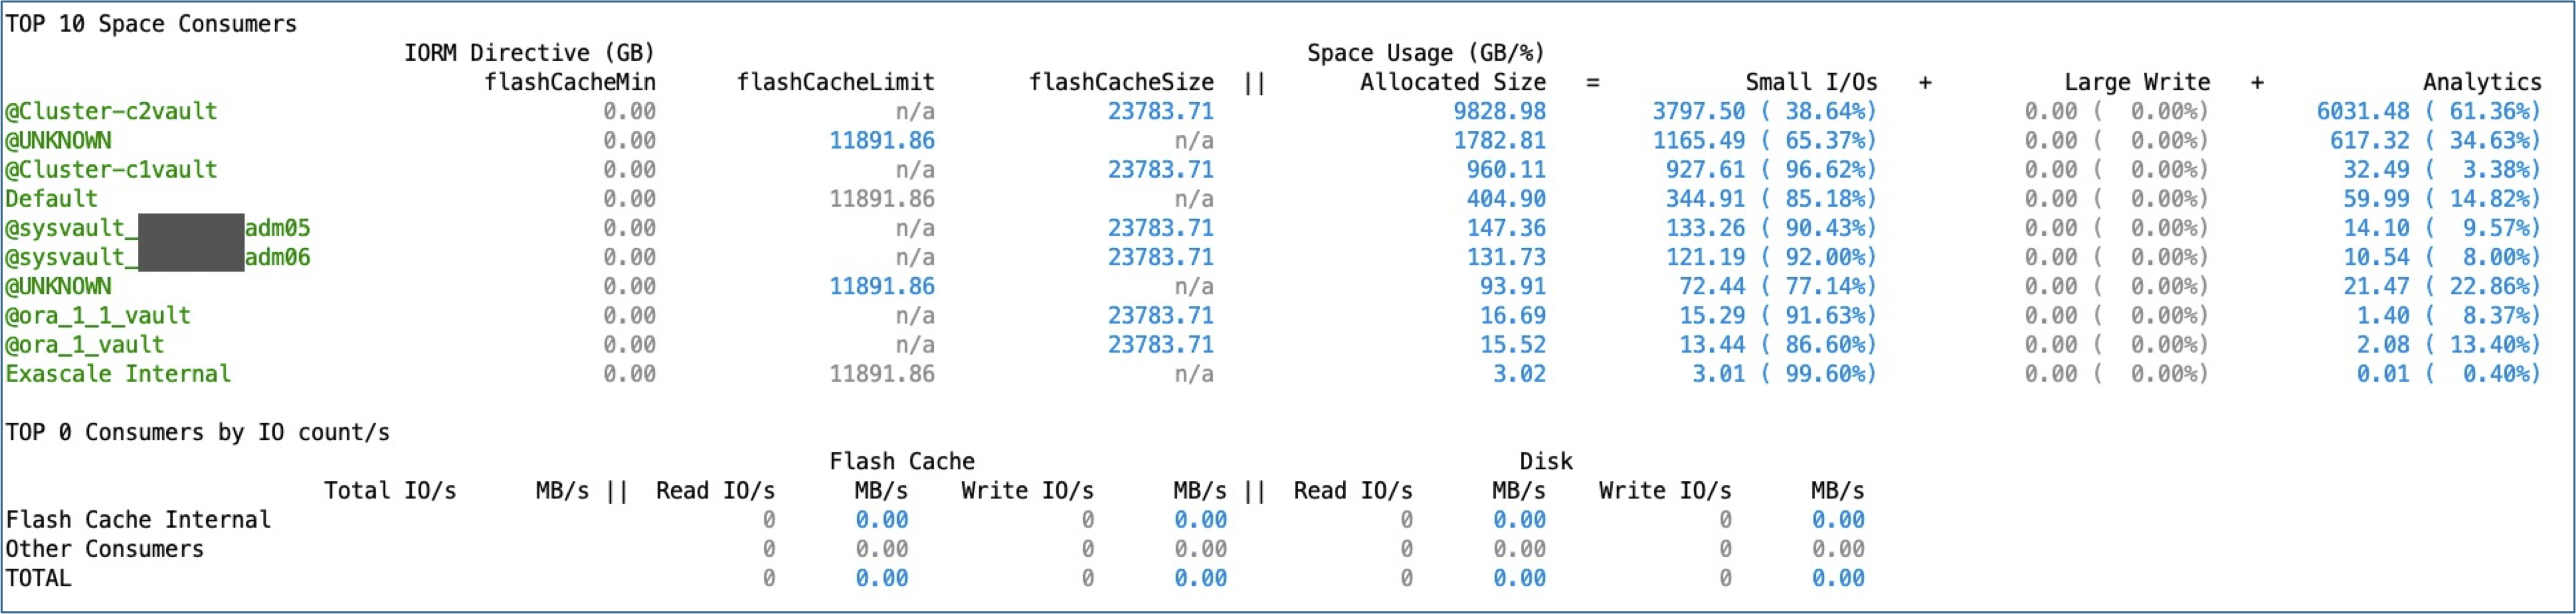
Task: Select the @Cluster-c2vault consumer name
Action: (x=111, y=111)
